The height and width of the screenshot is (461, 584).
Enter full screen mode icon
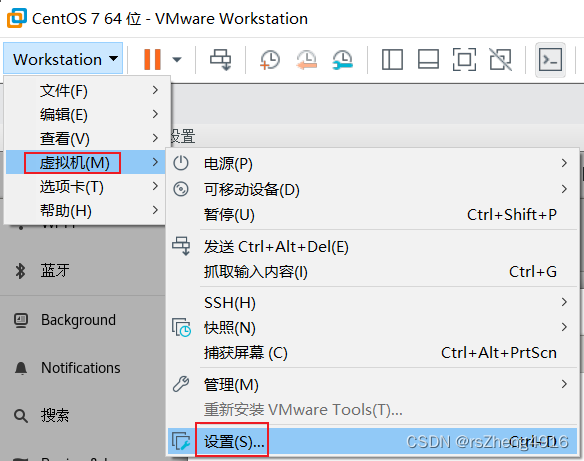click(464, 60)
